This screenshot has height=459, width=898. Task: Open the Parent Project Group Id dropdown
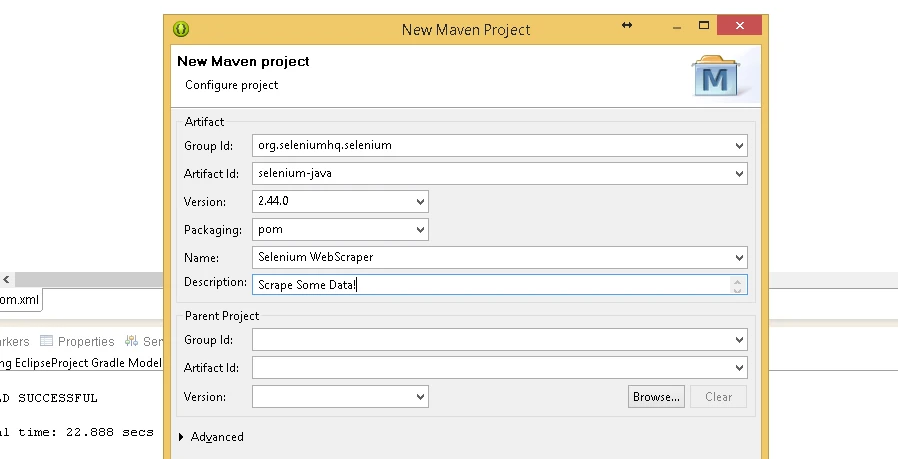coord(739,340)
